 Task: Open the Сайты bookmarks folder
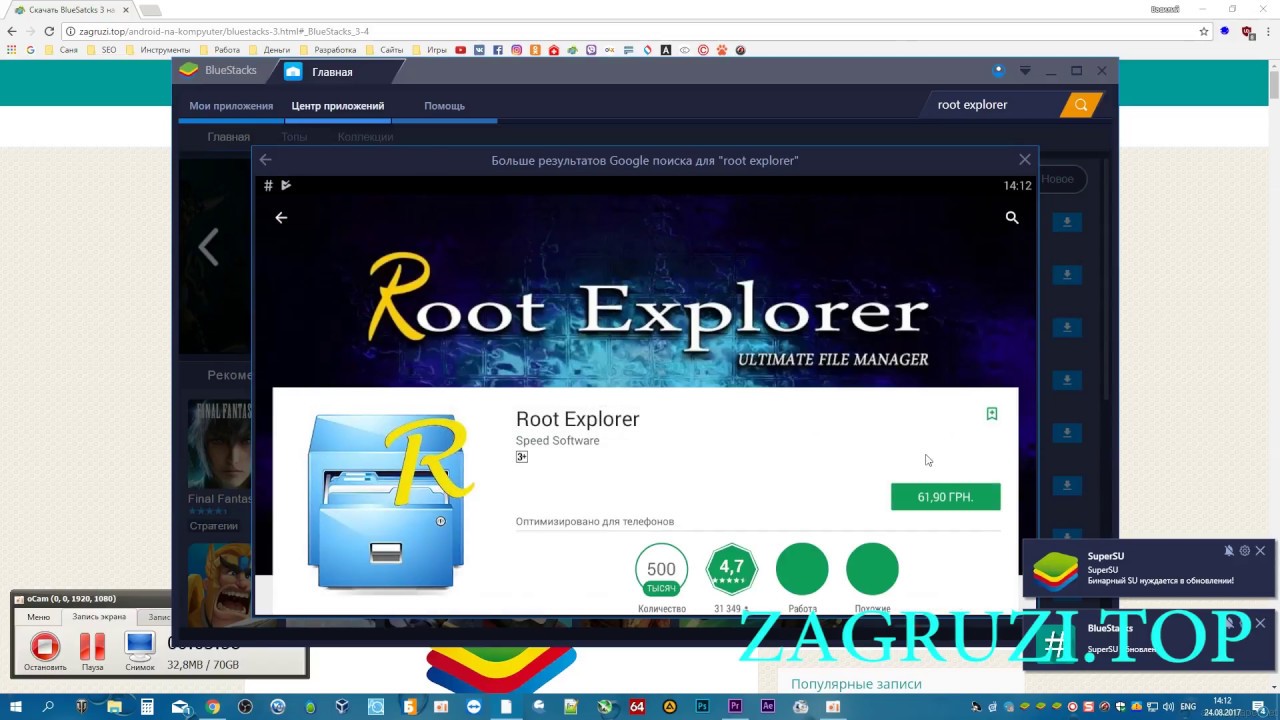[x=384, y=50]
